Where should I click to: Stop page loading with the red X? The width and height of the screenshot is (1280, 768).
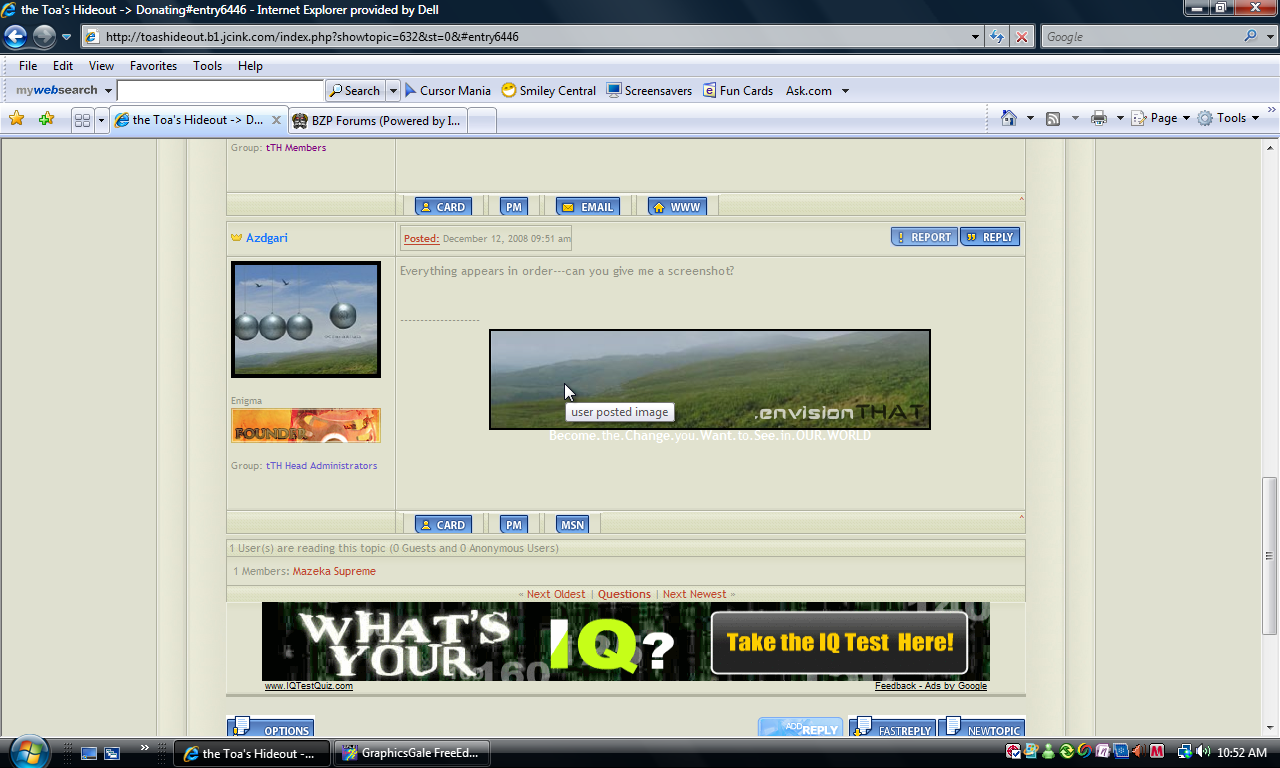coord(1022,37)
